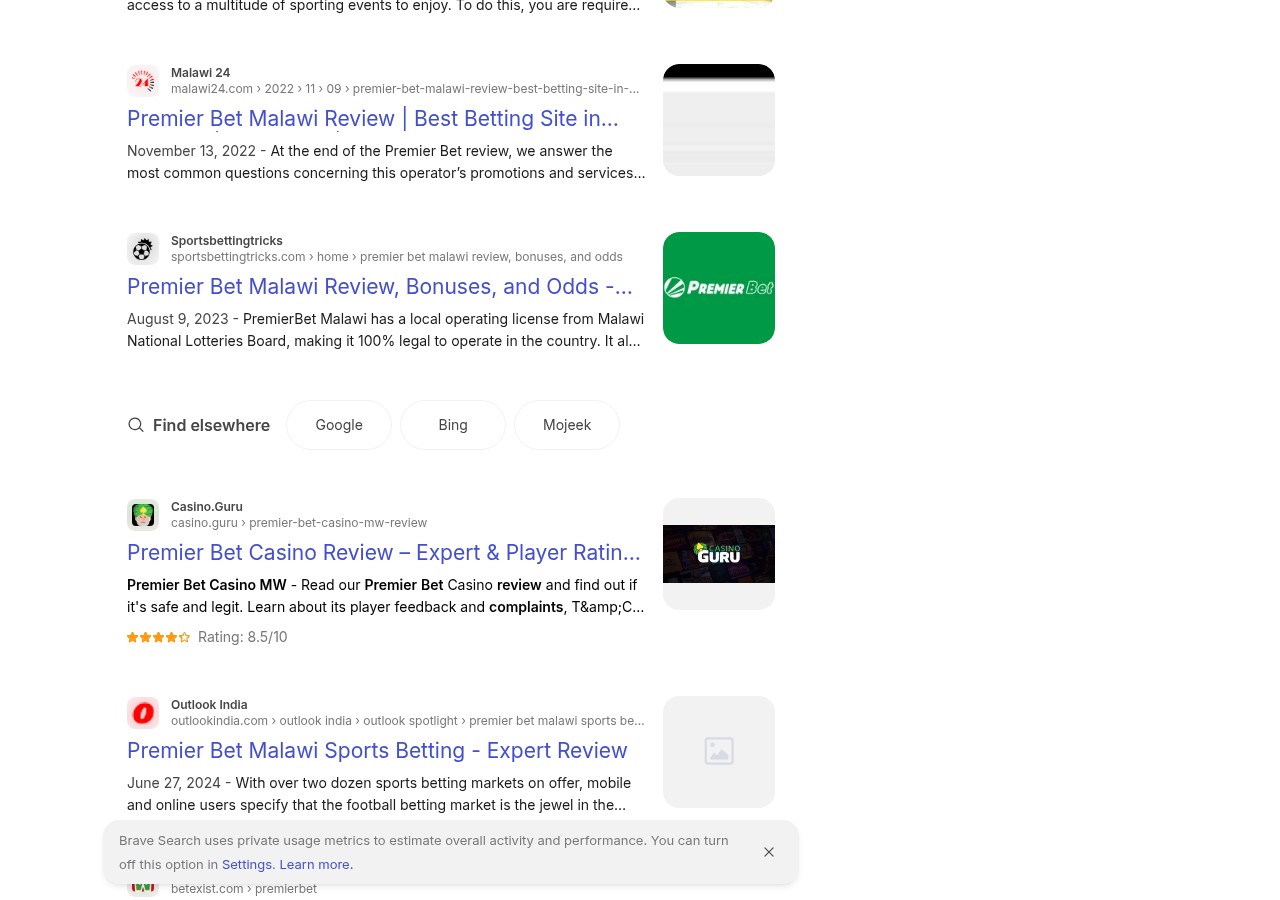Search elsewhere on Mojeek
Screen dimensions: 1280x900
point(567,425)
